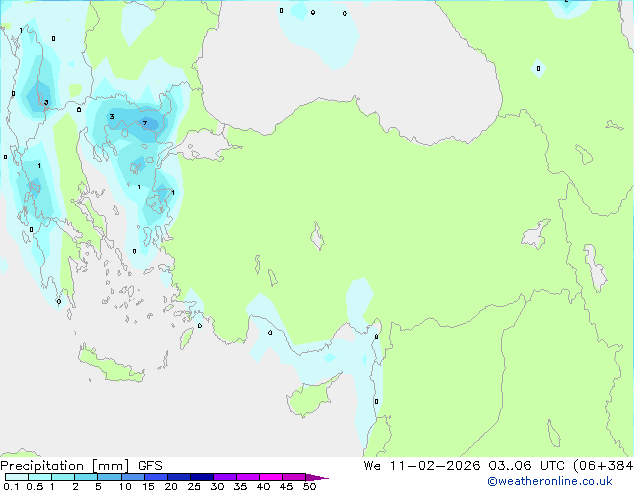Screen dimensions: 634x490
Task: Click the legend label 0.5
Action: tap(35, 486)
